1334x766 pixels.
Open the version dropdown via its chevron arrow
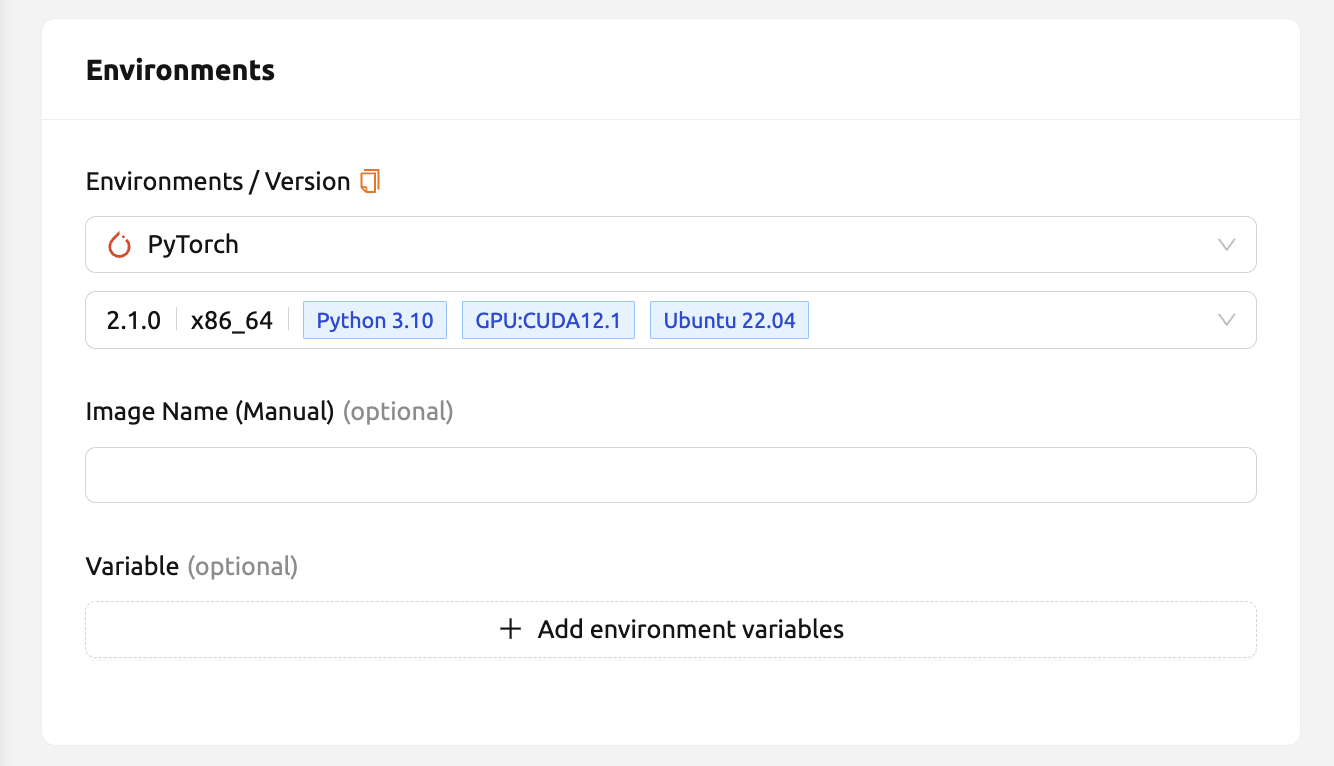1227,320
